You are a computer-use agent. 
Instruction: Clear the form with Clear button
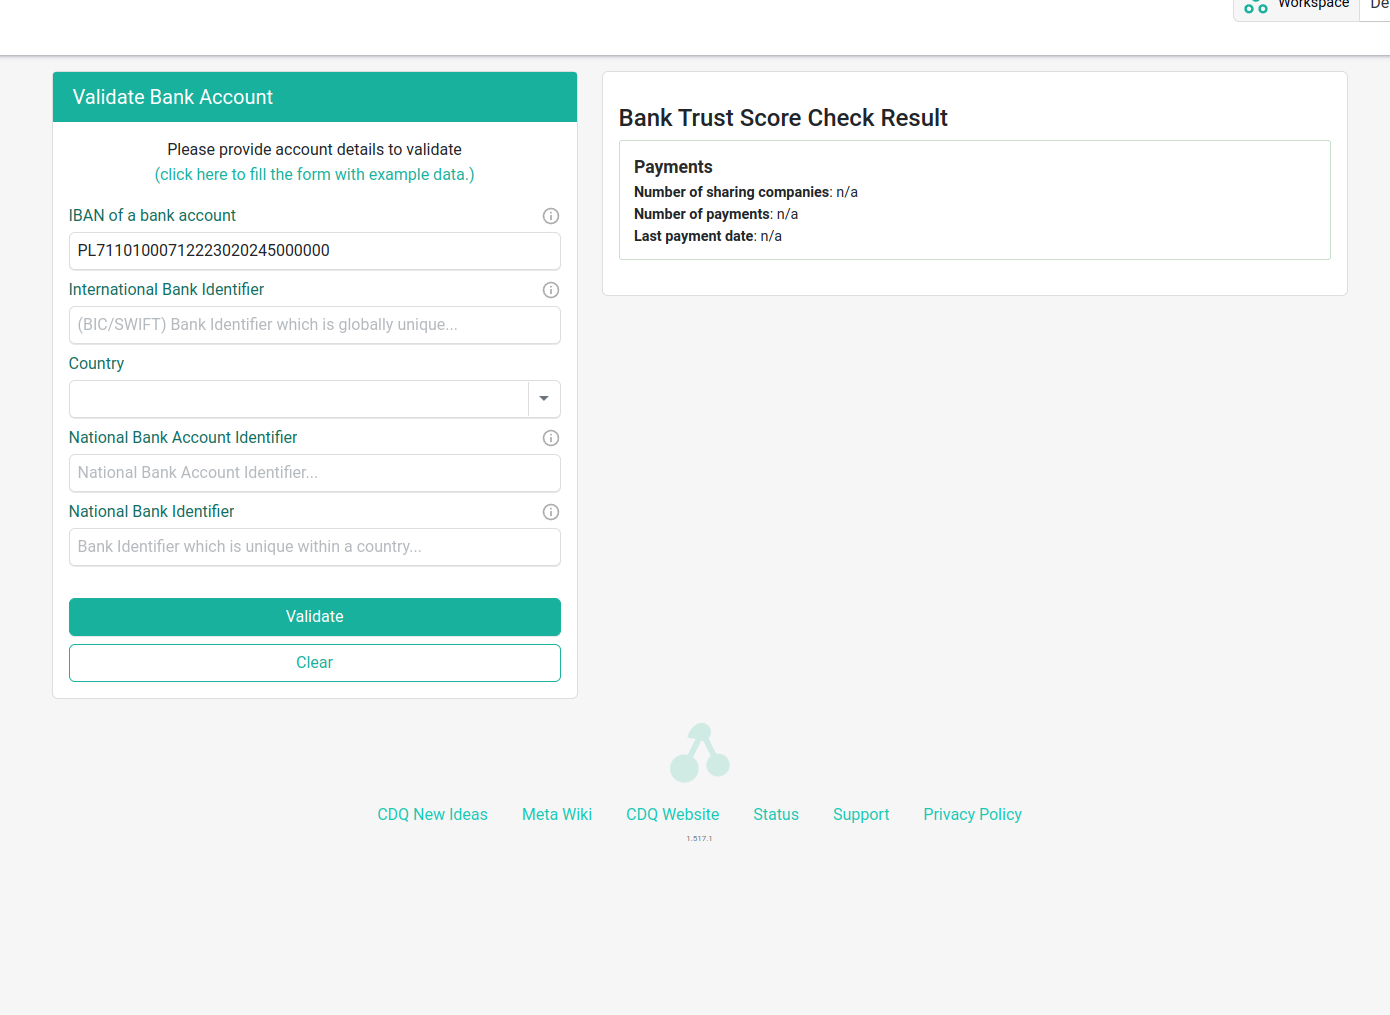[314, 663]
